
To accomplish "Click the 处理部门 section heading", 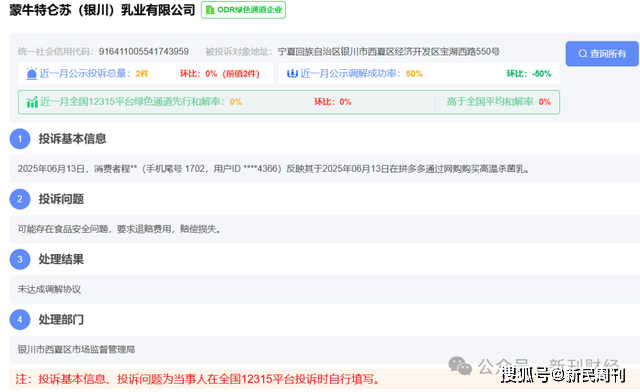I will click(x=61, y=319).
